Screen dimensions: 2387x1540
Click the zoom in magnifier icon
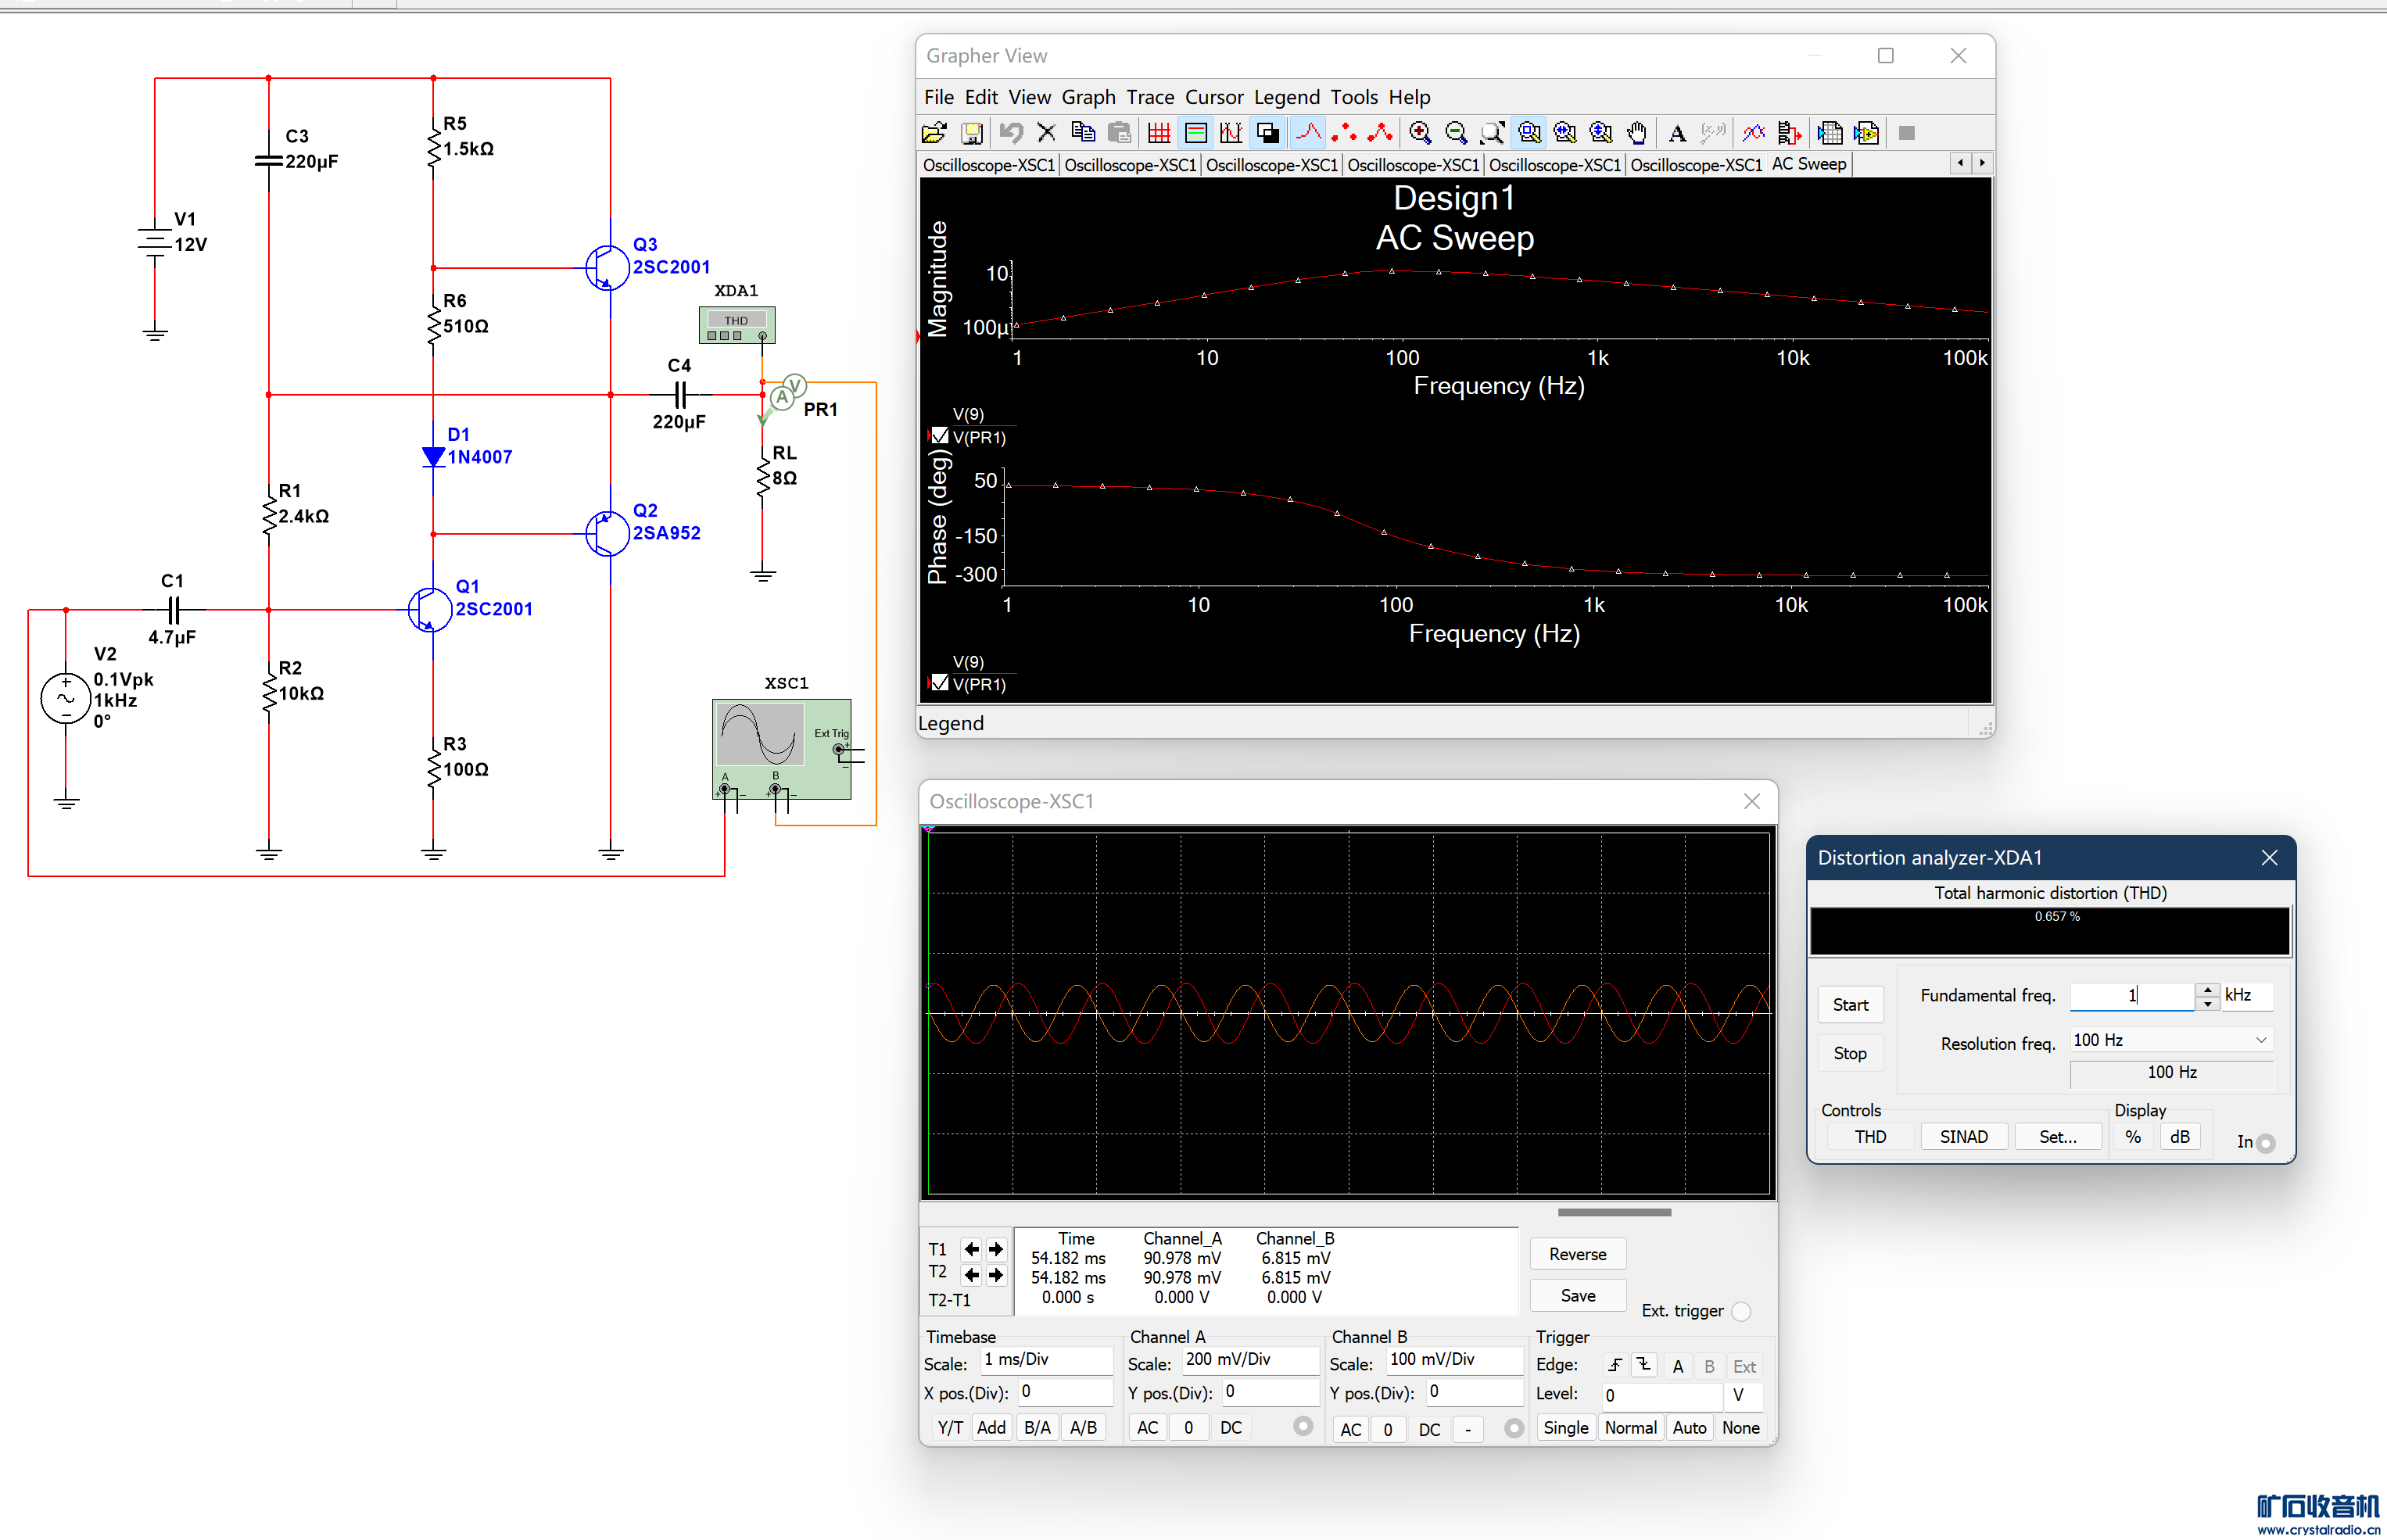(1419, 133)
